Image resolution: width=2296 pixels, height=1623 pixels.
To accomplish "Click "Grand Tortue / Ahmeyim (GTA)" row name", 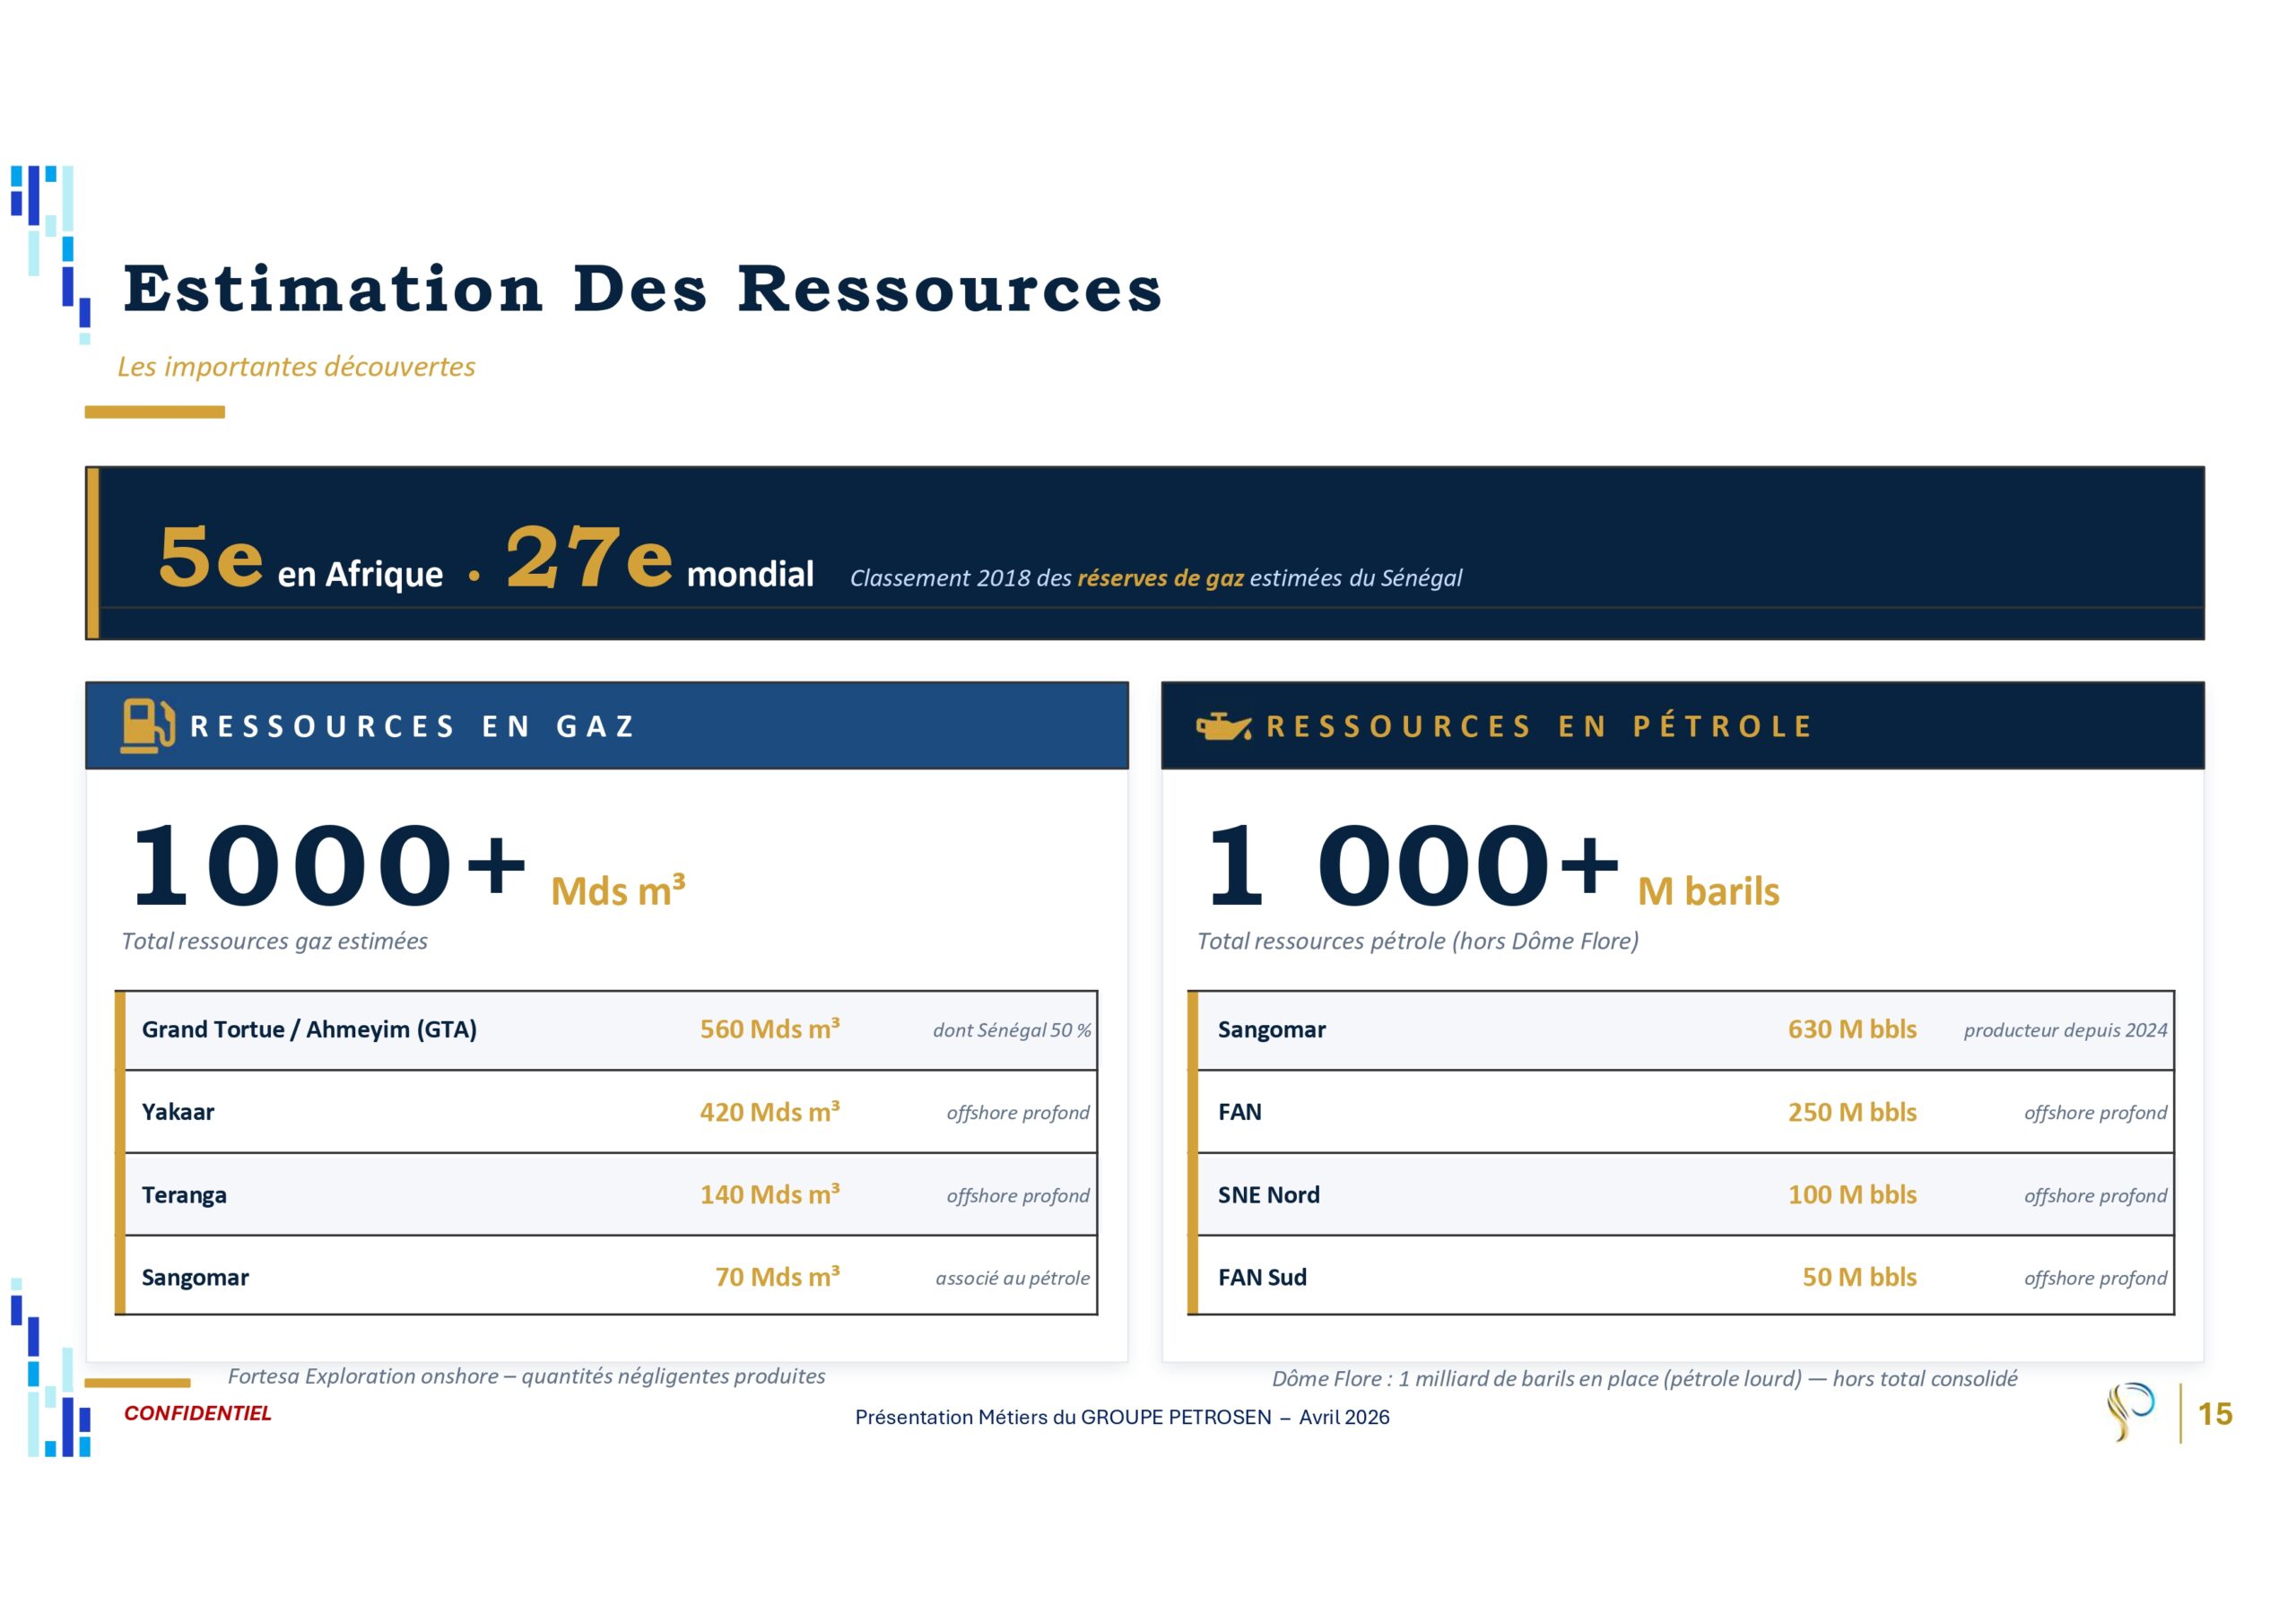I will pyautogui.click(x=309, y=1030).
